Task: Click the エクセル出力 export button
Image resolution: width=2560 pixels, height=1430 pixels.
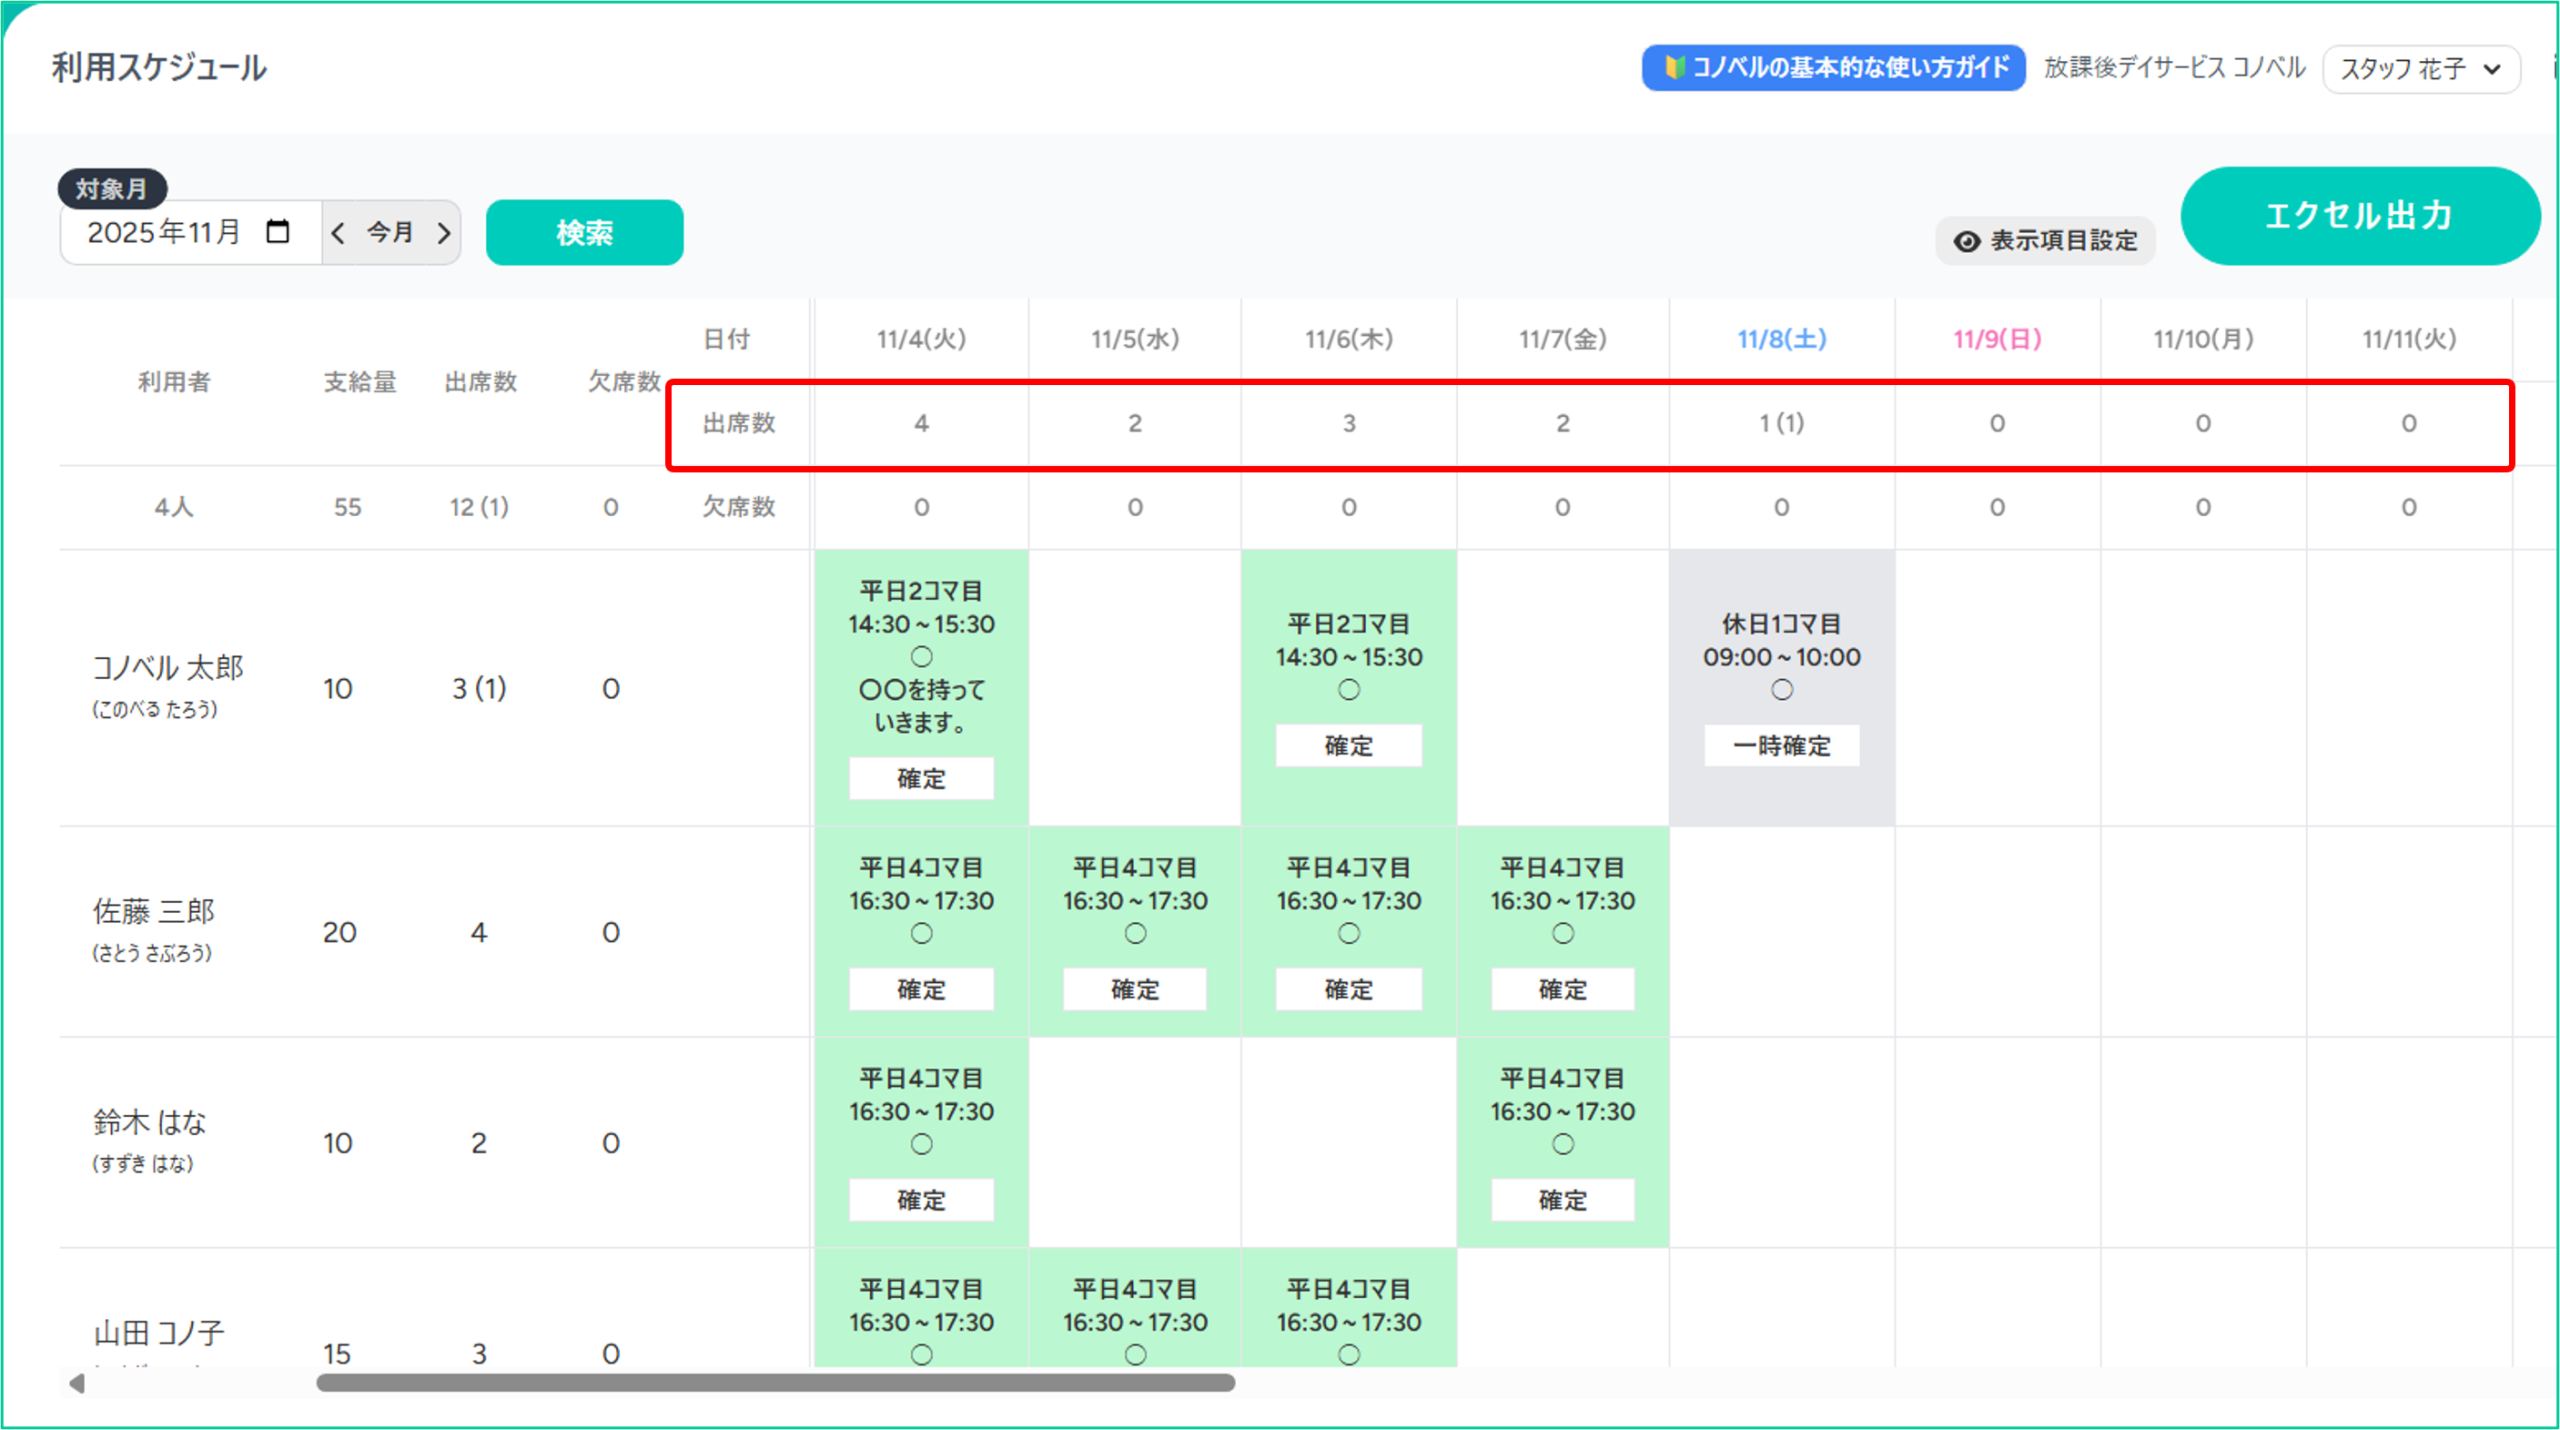Action: click(x=2359, y=216)
